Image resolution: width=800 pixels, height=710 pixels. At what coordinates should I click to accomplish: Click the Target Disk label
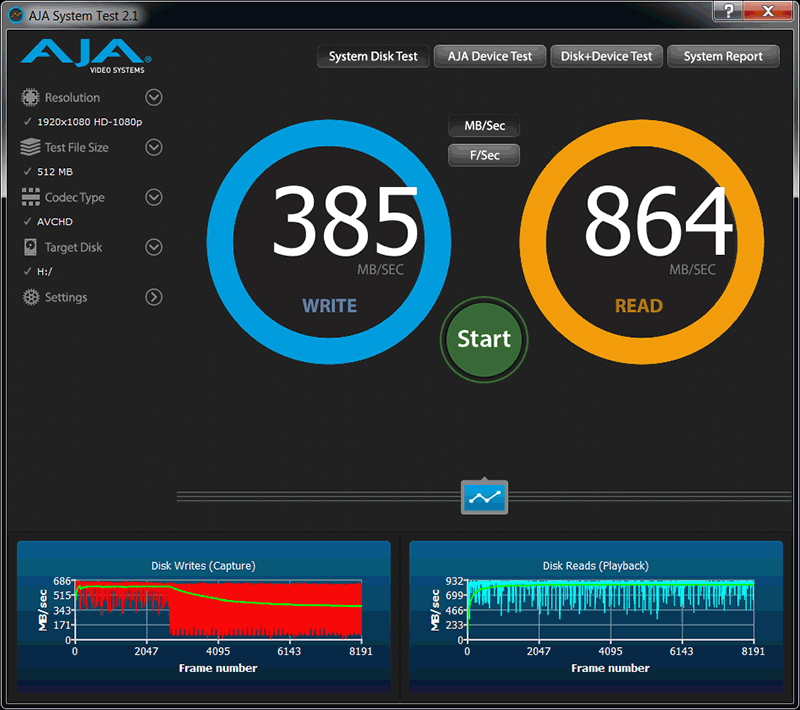73,247
